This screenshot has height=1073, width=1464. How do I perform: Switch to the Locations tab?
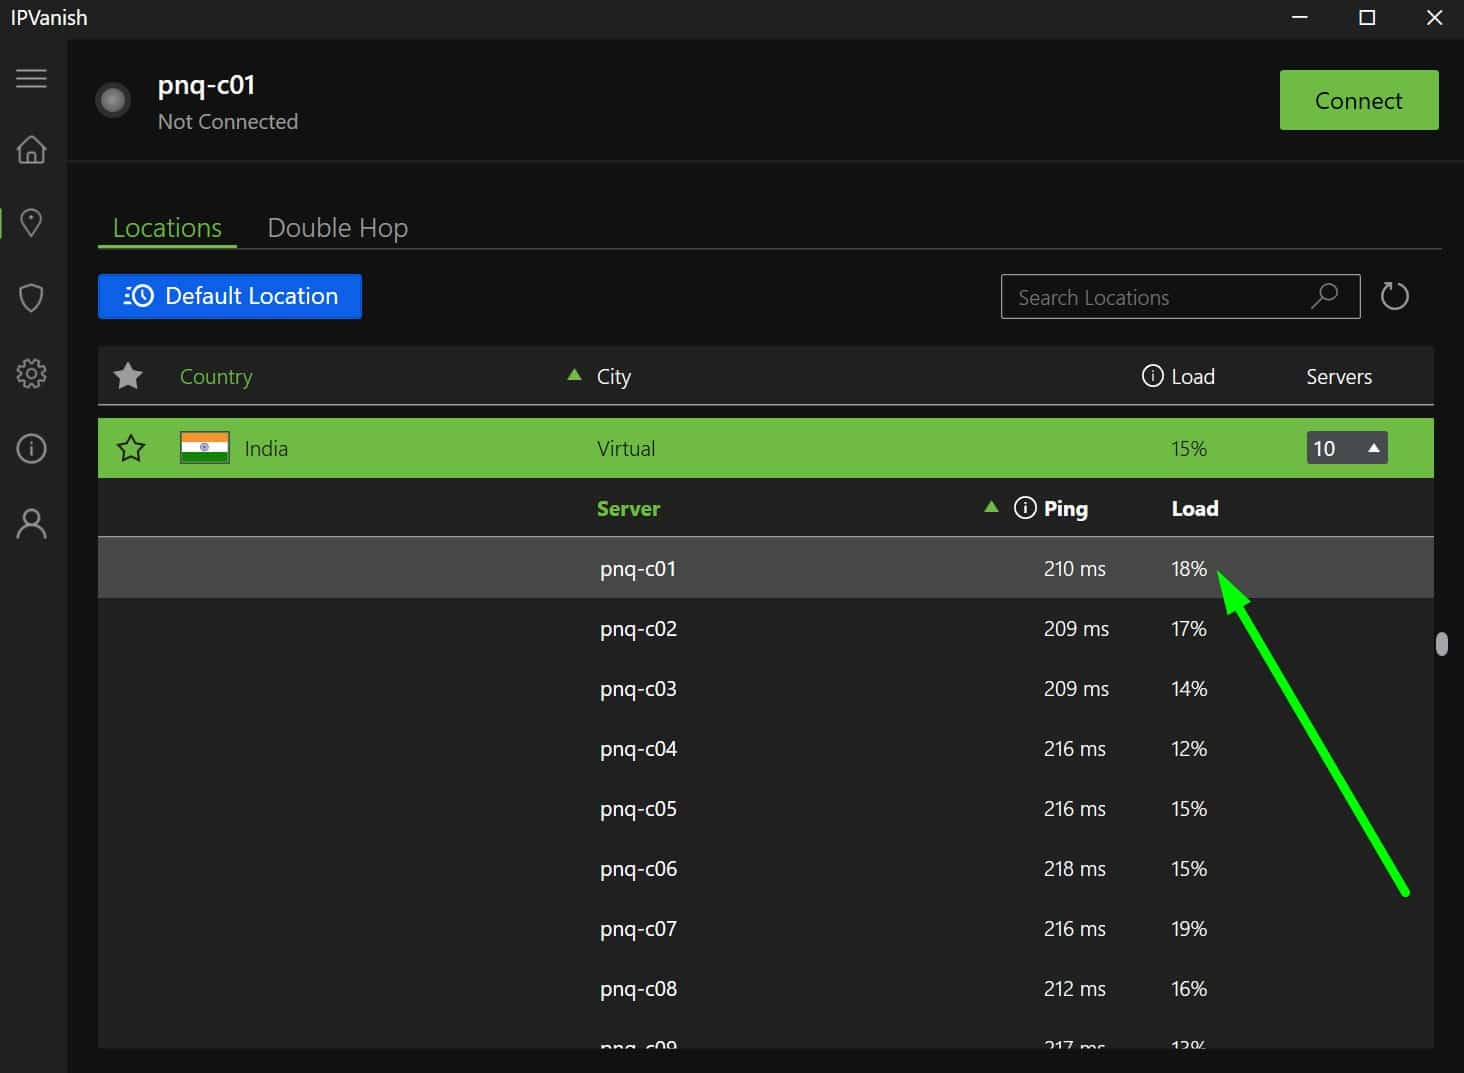pyautogui.click(x=167, y=228)
